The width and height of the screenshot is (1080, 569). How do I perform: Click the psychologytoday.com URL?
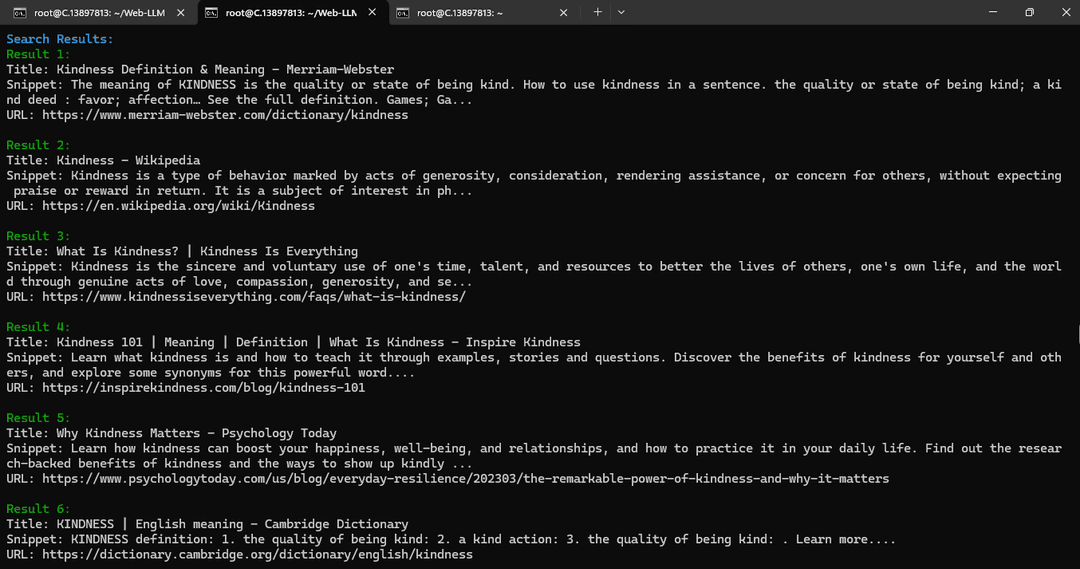click(466, 479)
